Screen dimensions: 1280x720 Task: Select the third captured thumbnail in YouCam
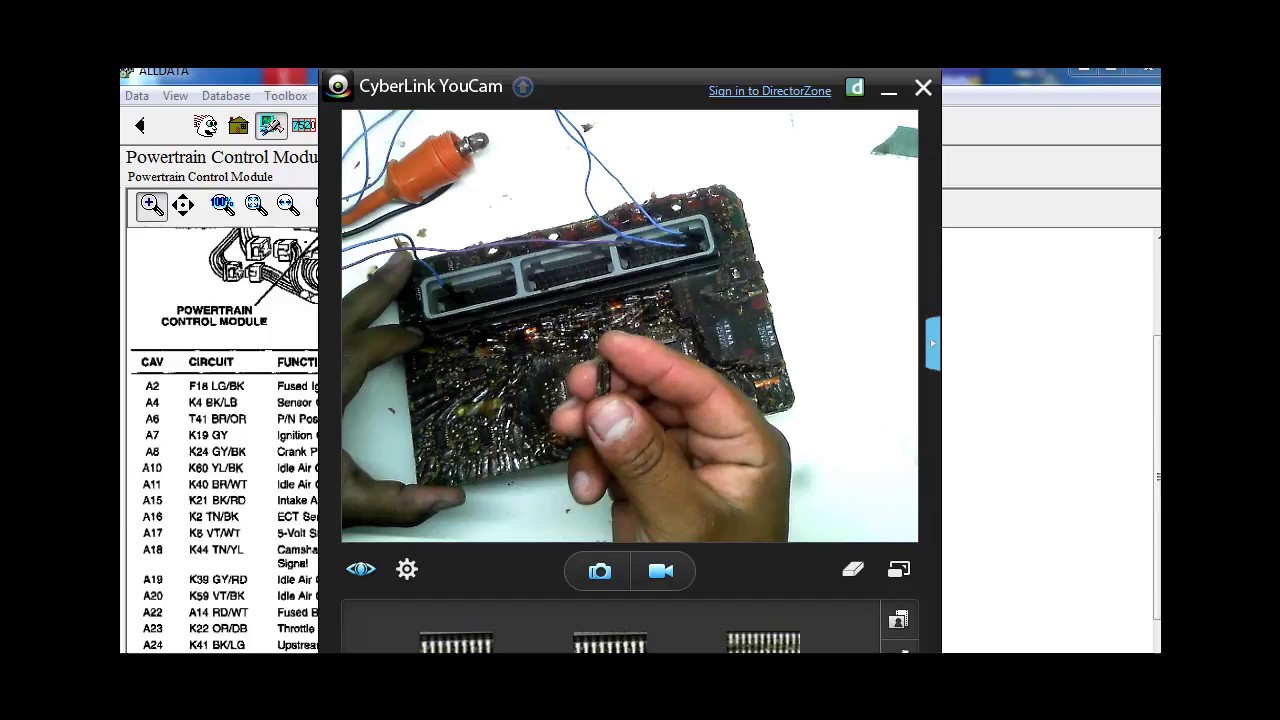point(763,642)
